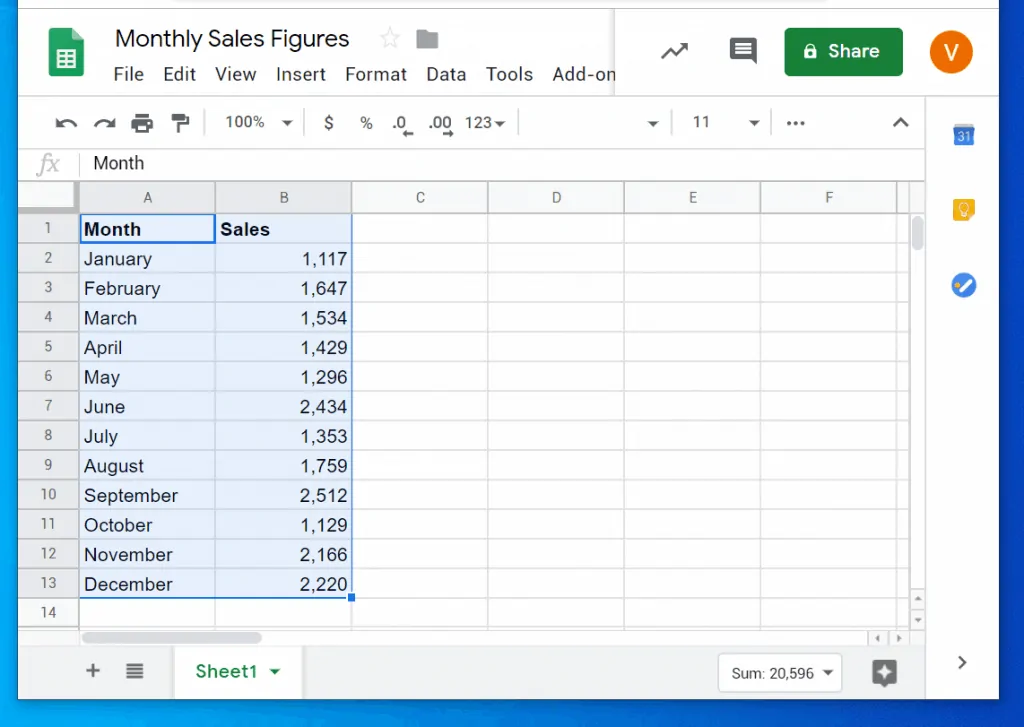The image size is (1024, 727).
Task: Select the Print icon
Action: [142, 122]
